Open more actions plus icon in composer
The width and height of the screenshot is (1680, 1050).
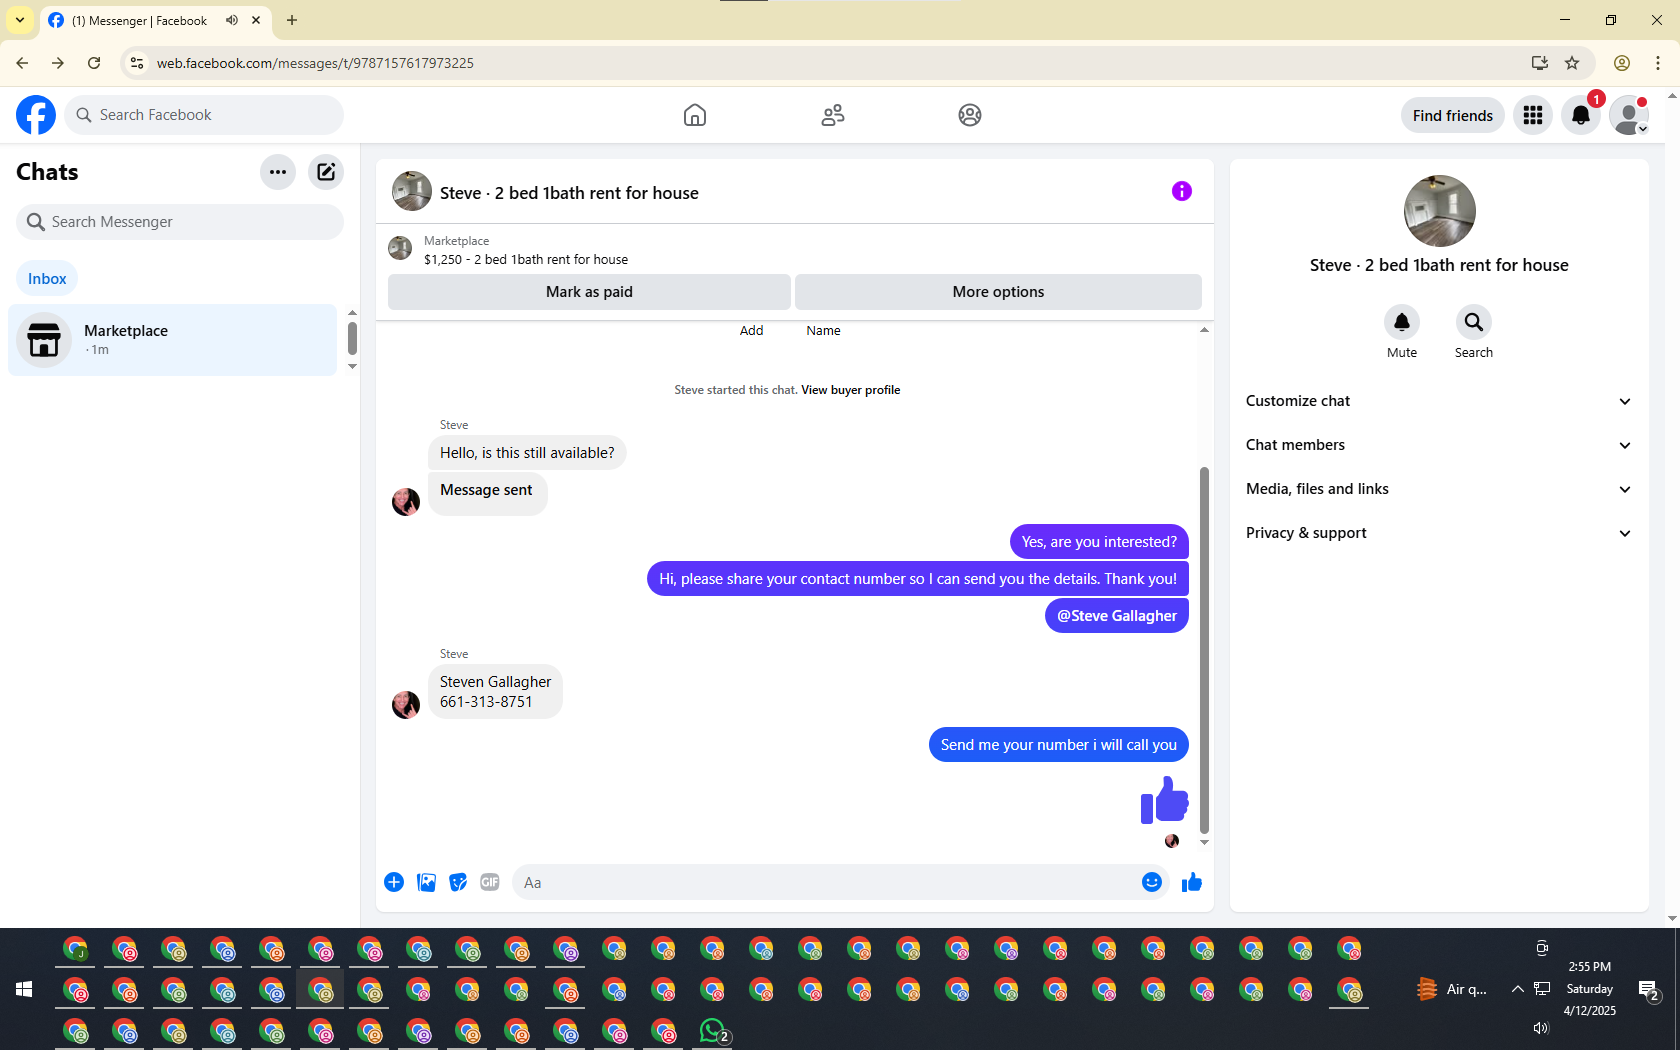[394, 882]
